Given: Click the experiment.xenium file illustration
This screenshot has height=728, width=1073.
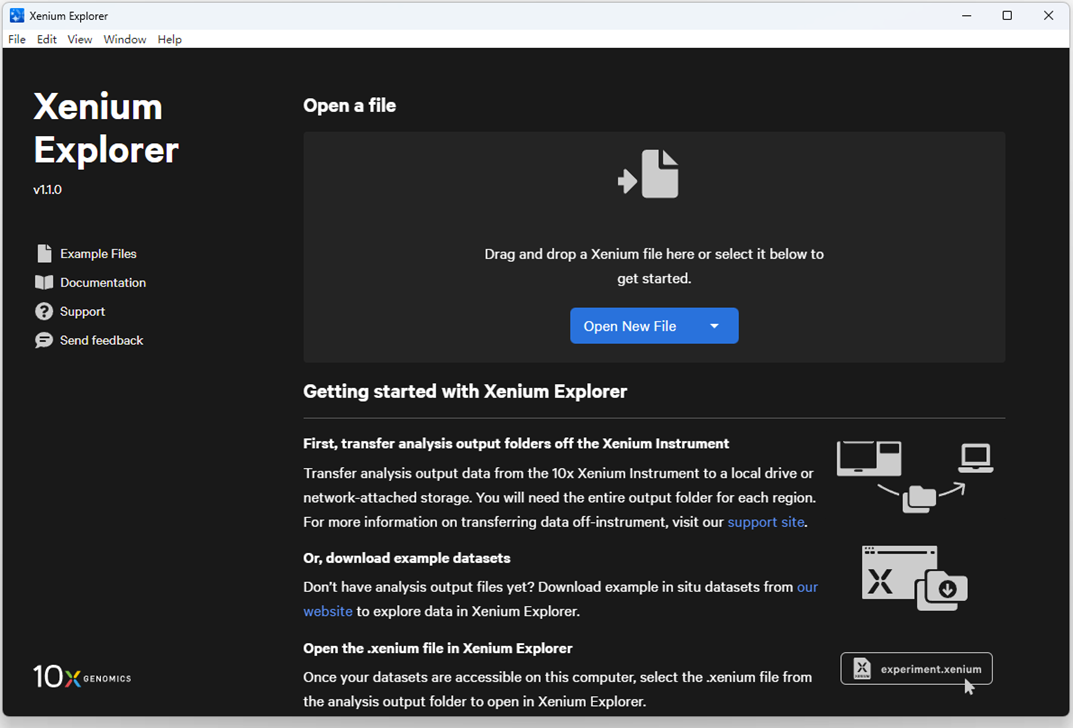Looking at the screenshot, I should pos(916,669).
